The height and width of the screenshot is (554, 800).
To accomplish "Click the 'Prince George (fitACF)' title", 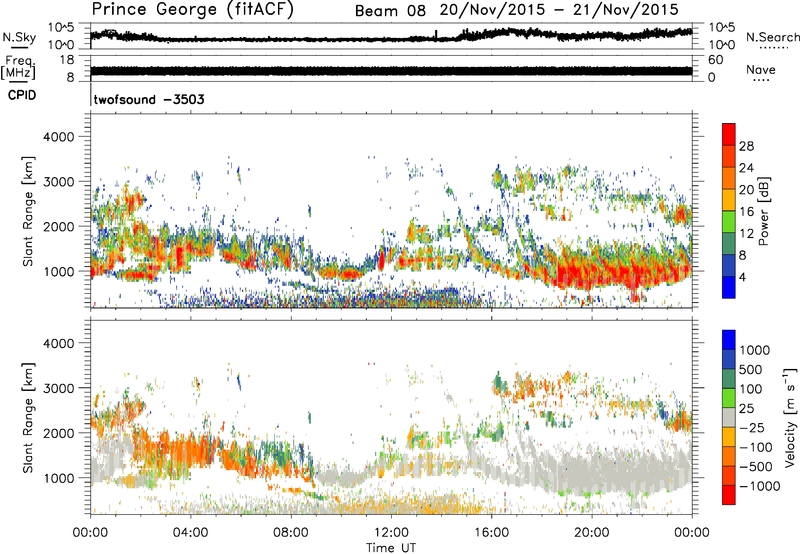I will tap(193, 9).
